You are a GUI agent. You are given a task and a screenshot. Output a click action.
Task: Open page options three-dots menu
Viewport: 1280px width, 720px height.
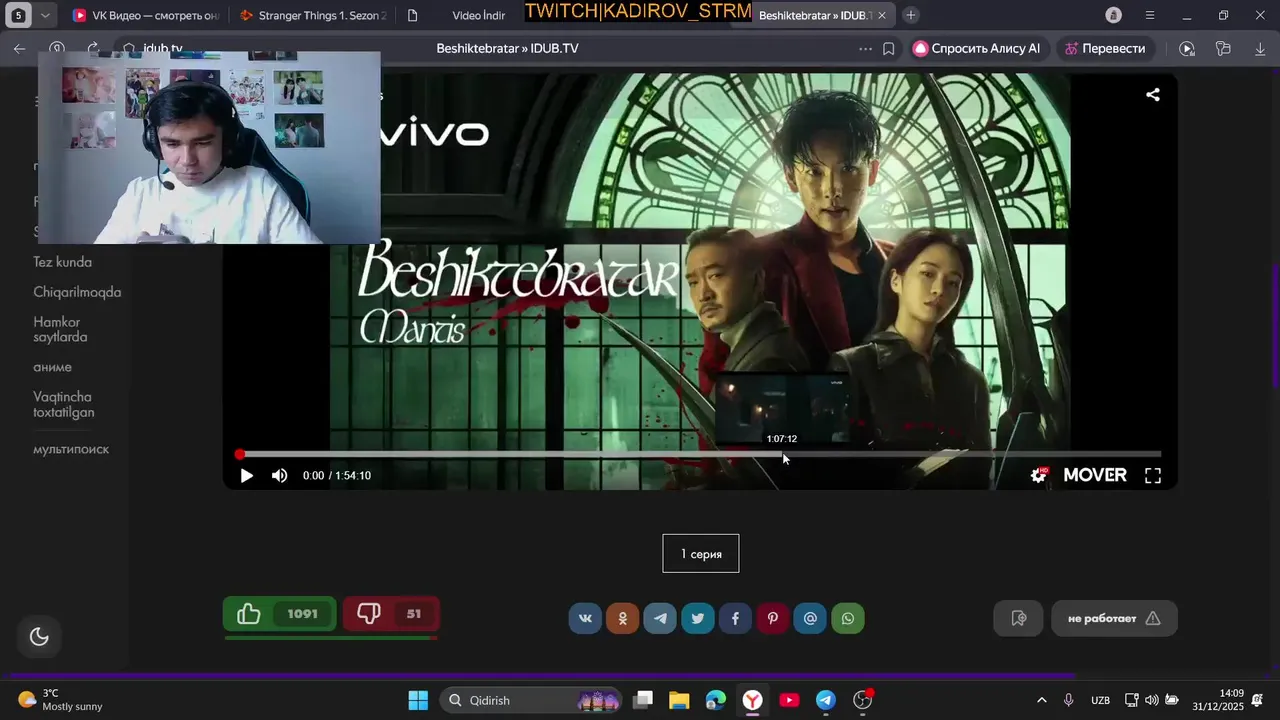coord(865,48)
